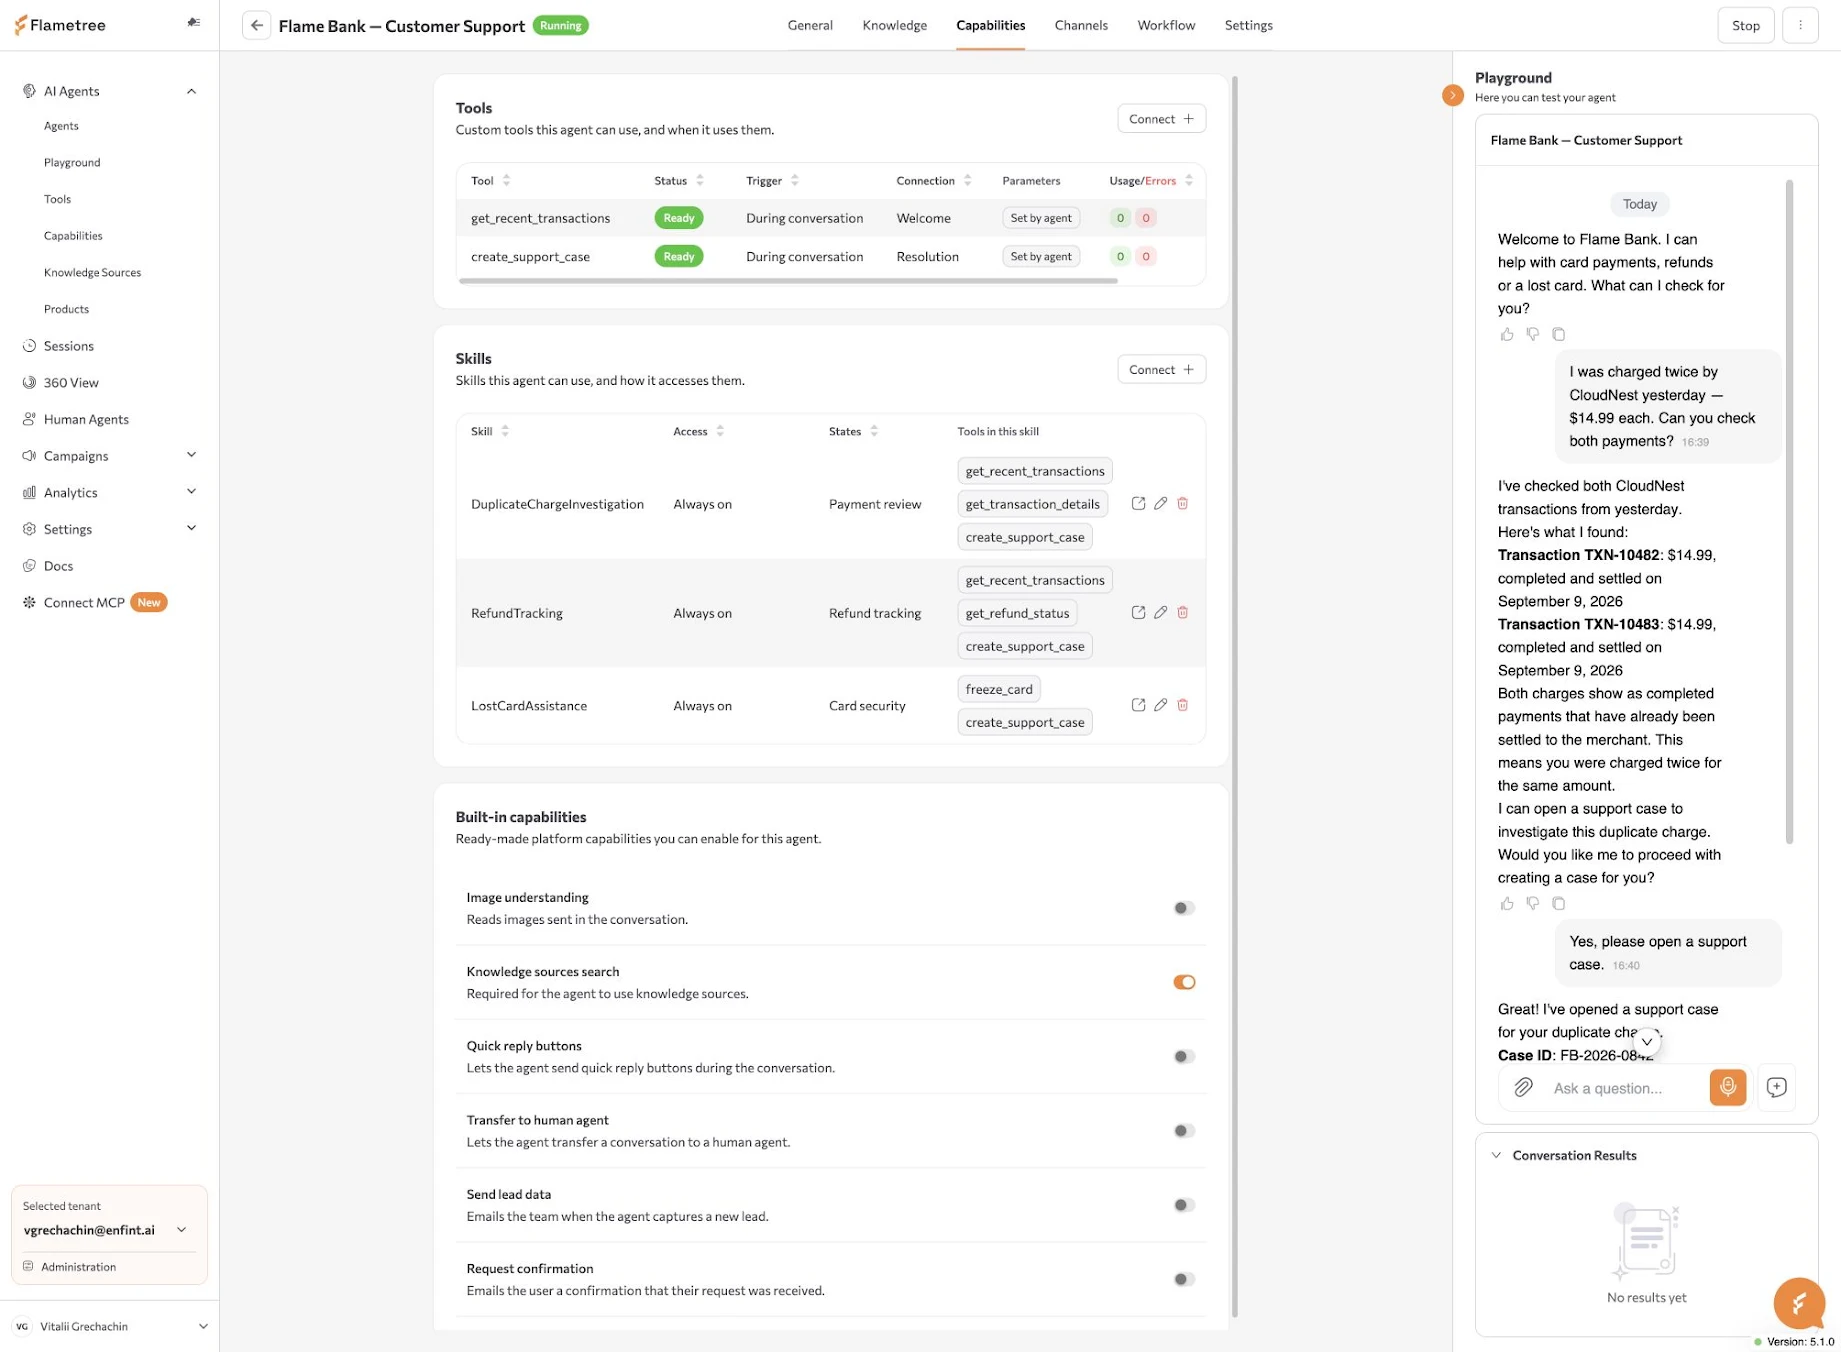This screenshot has width=1841, height=1352.
Task: Open DuplicateChargeInvestigation skill in new window
Action: click(x=1138, y=503)
